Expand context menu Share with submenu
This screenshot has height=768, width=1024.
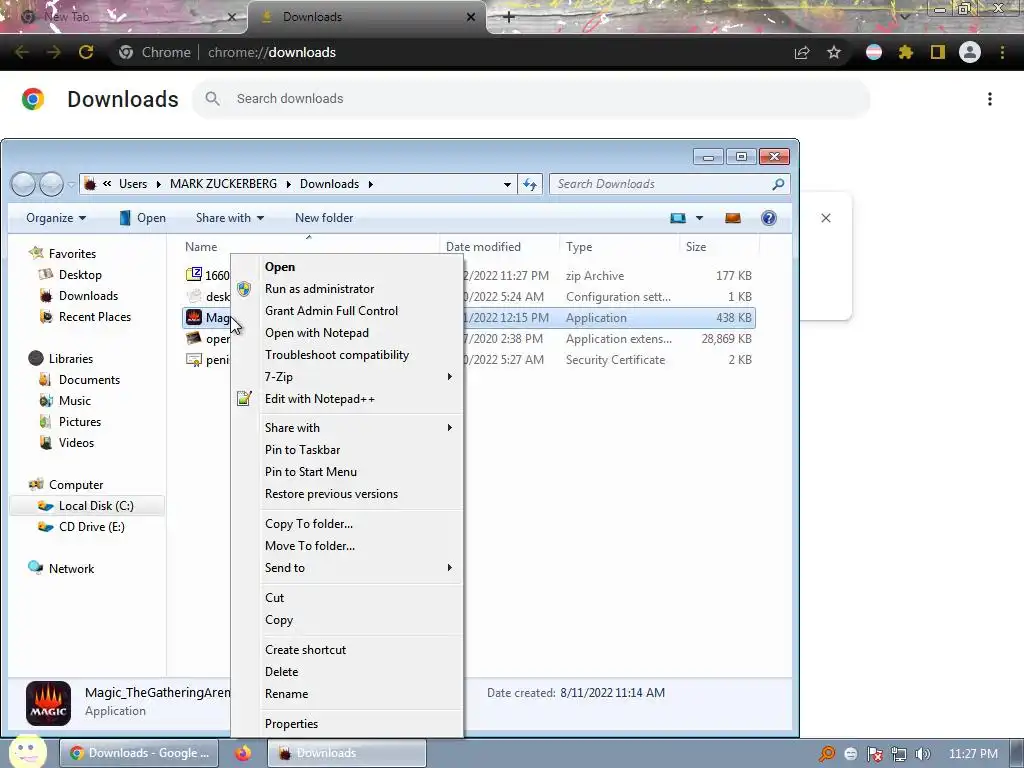[449, 428]
